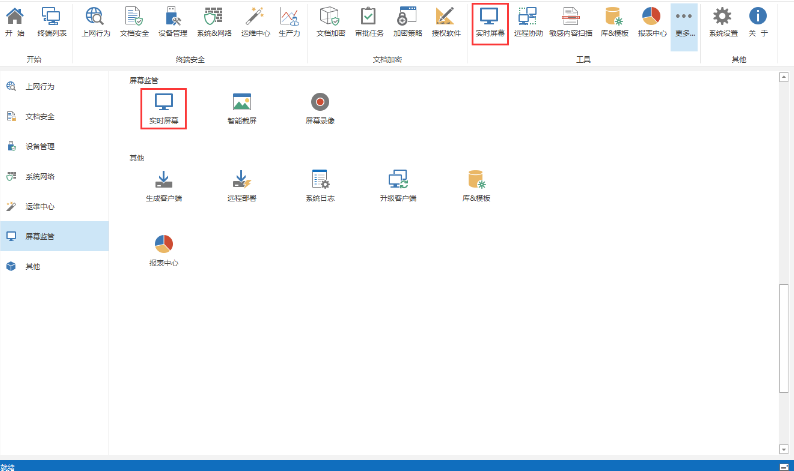Click 其他 in the left sidebar

[x=33, y=266]
